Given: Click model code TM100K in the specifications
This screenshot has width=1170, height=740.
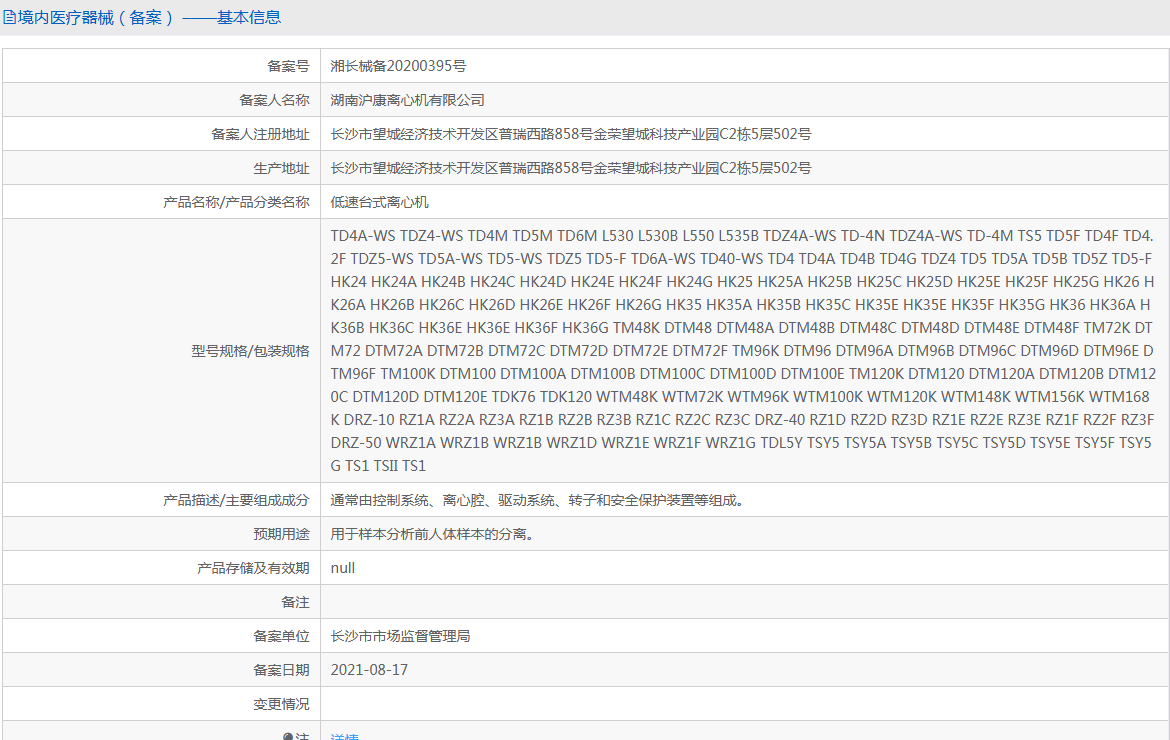Looking at the screenshot, I should 407,374.
